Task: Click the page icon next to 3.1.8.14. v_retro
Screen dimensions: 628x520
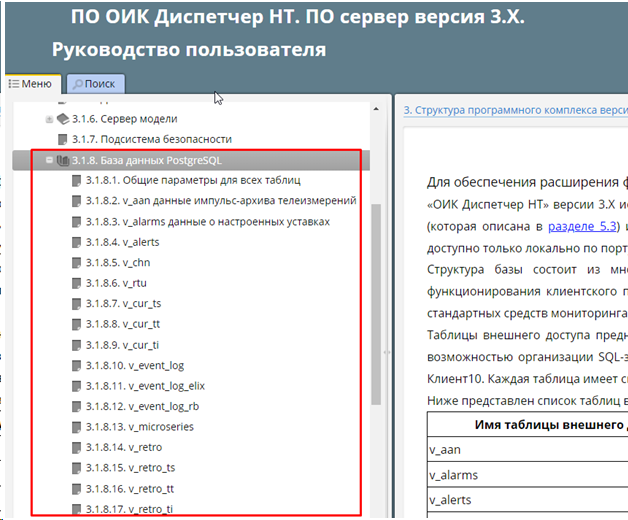Action: point(77,448)
